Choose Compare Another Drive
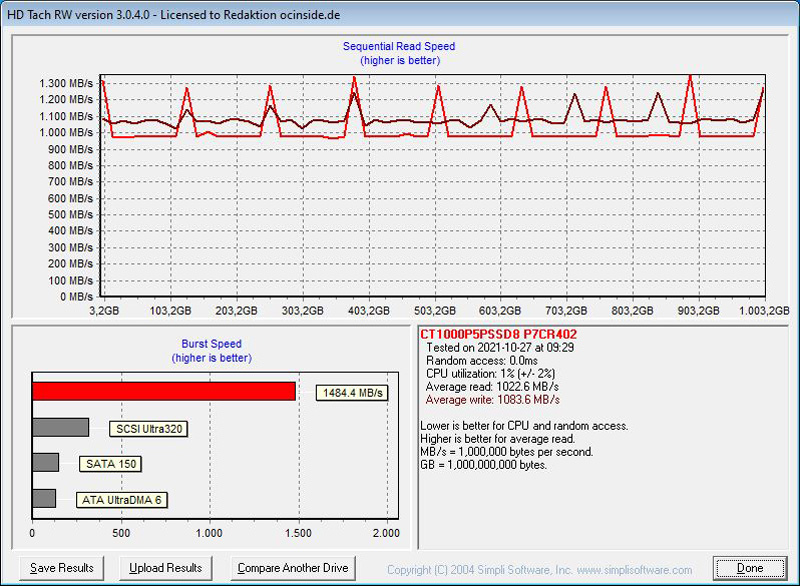800x586 pixels. [x=293, y=568]
